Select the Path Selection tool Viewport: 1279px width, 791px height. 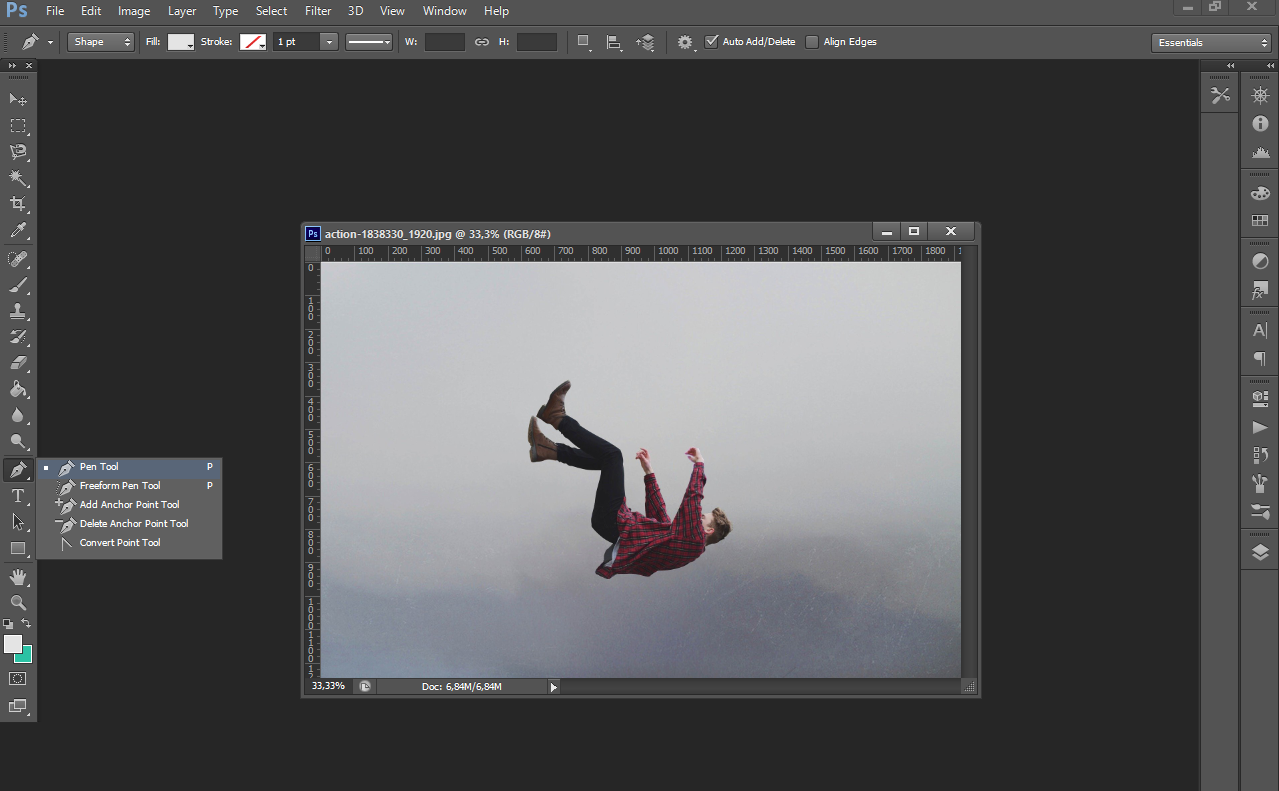[x=18, y=522]
